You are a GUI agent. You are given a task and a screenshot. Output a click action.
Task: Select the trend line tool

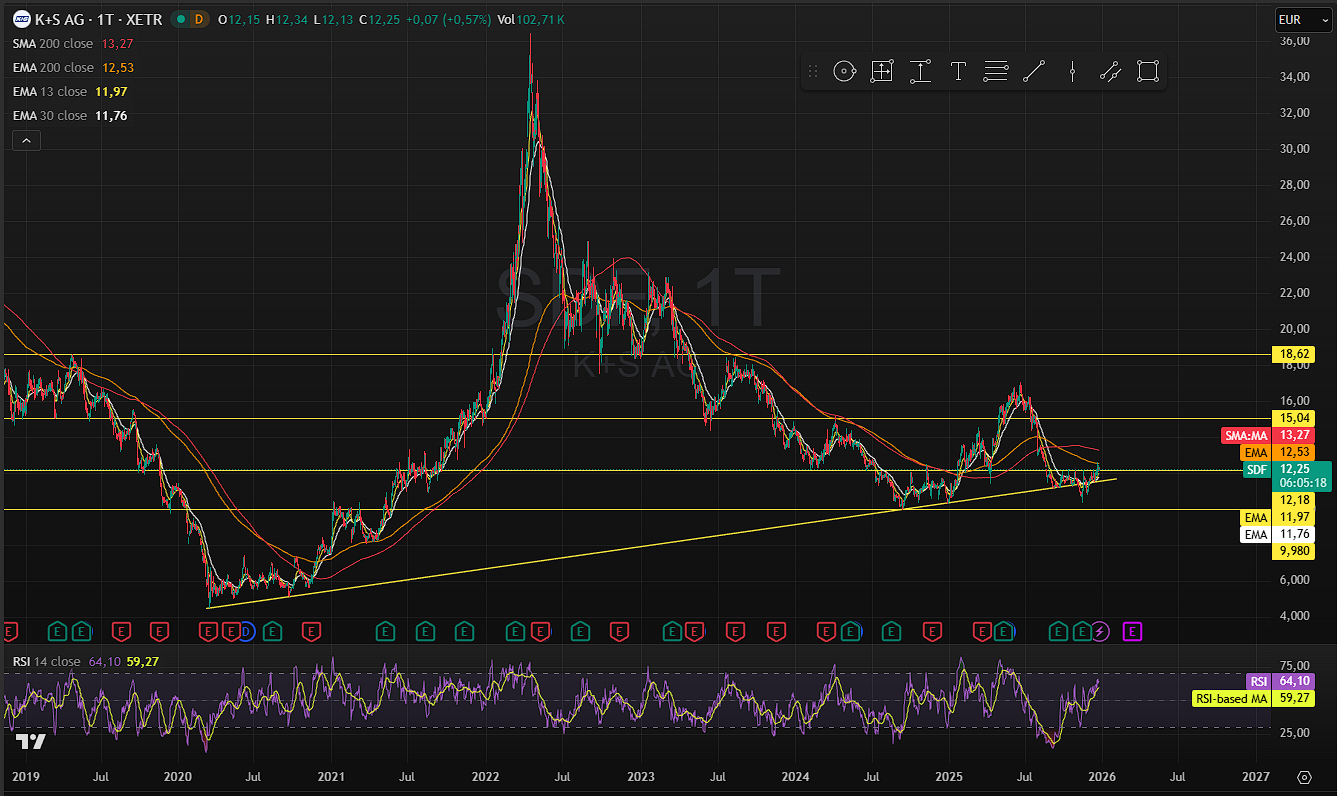[1034, 71]
